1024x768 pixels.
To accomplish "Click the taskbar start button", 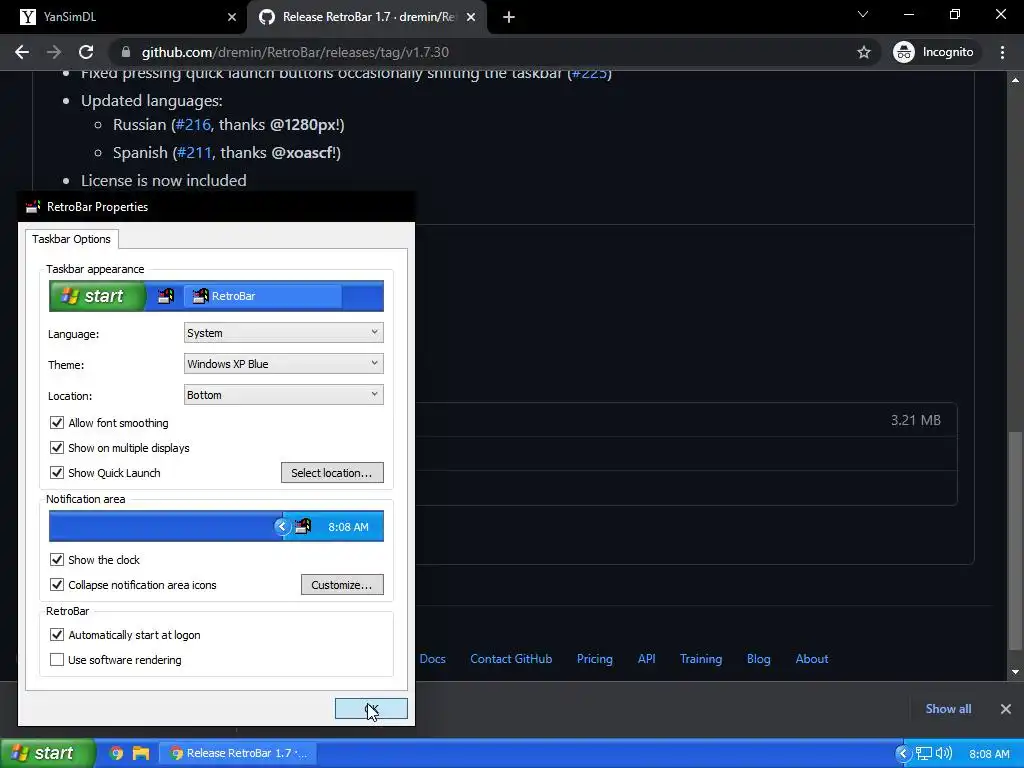I will click(x=47, y=753).
